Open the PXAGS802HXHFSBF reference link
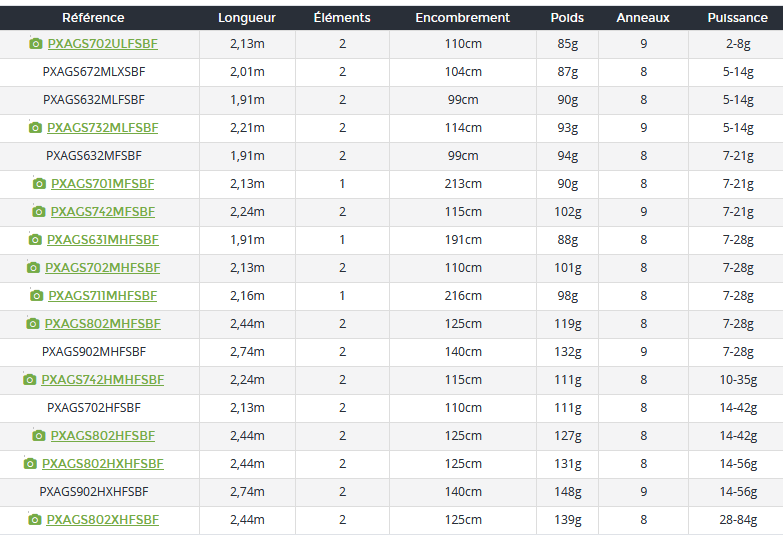 coord(103,464)
